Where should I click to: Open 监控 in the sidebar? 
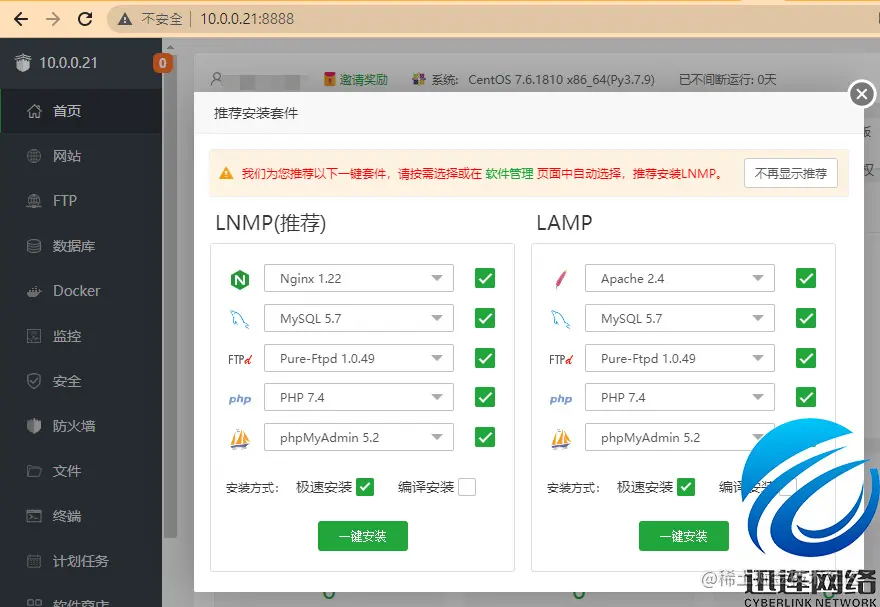pos(81,336)
